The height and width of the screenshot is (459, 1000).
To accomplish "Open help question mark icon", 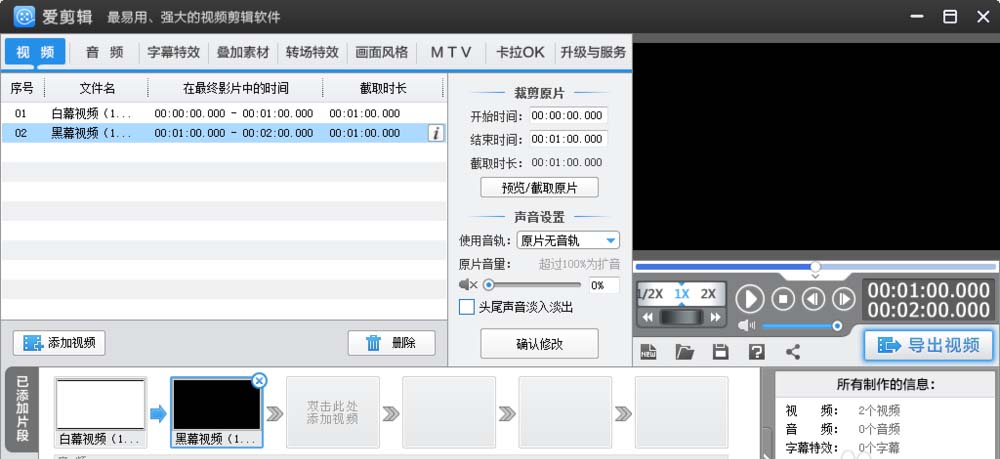I will click(x=756, y=351).
